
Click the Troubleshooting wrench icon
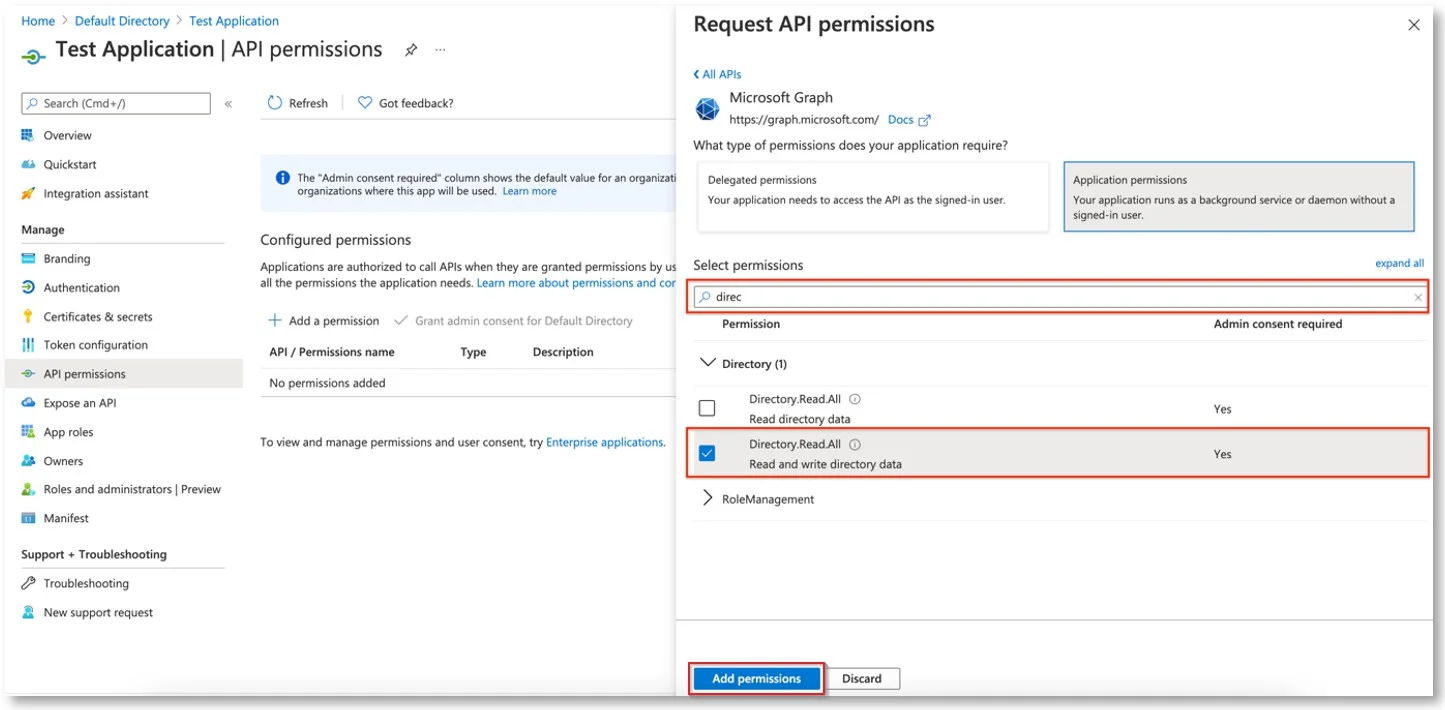(28, 583)
